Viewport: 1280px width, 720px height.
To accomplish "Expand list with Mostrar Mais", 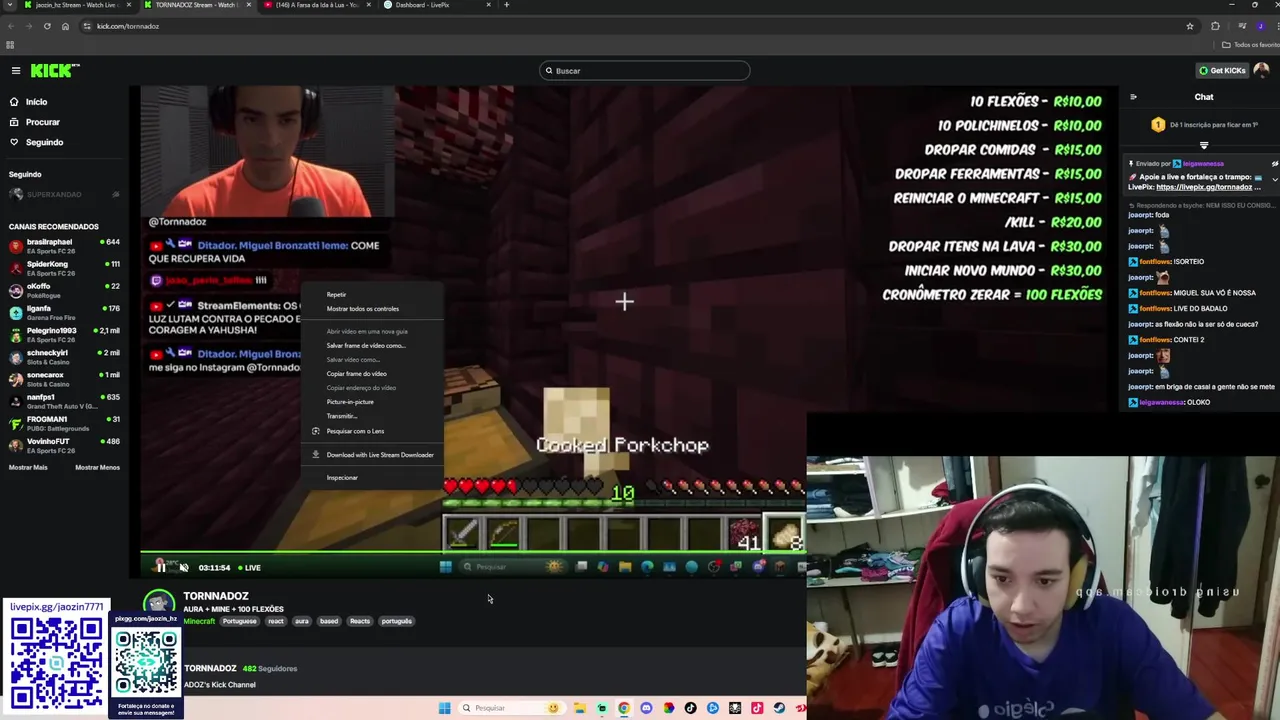I will pyautogui.click(x=28, y=467).
